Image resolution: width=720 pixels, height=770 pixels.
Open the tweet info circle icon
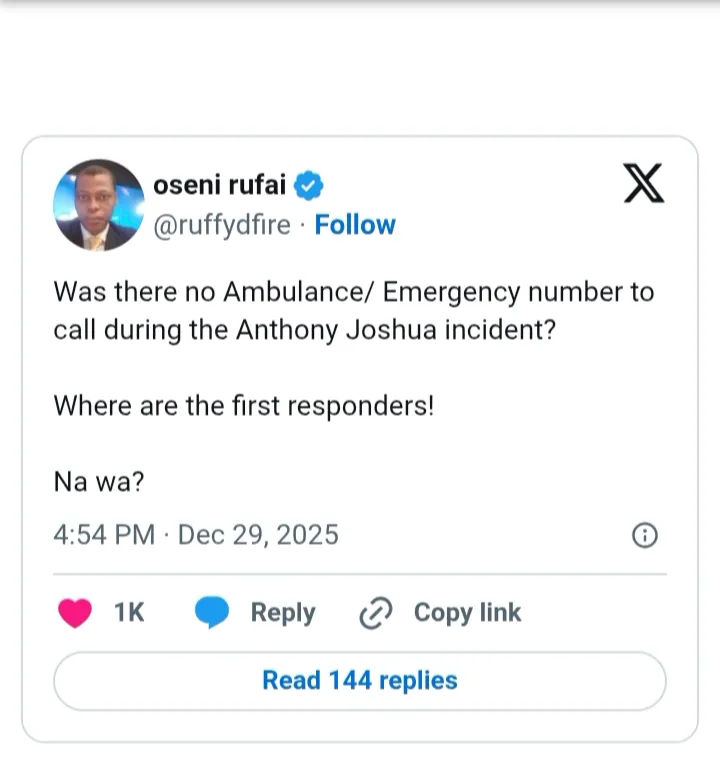(645, 536)
